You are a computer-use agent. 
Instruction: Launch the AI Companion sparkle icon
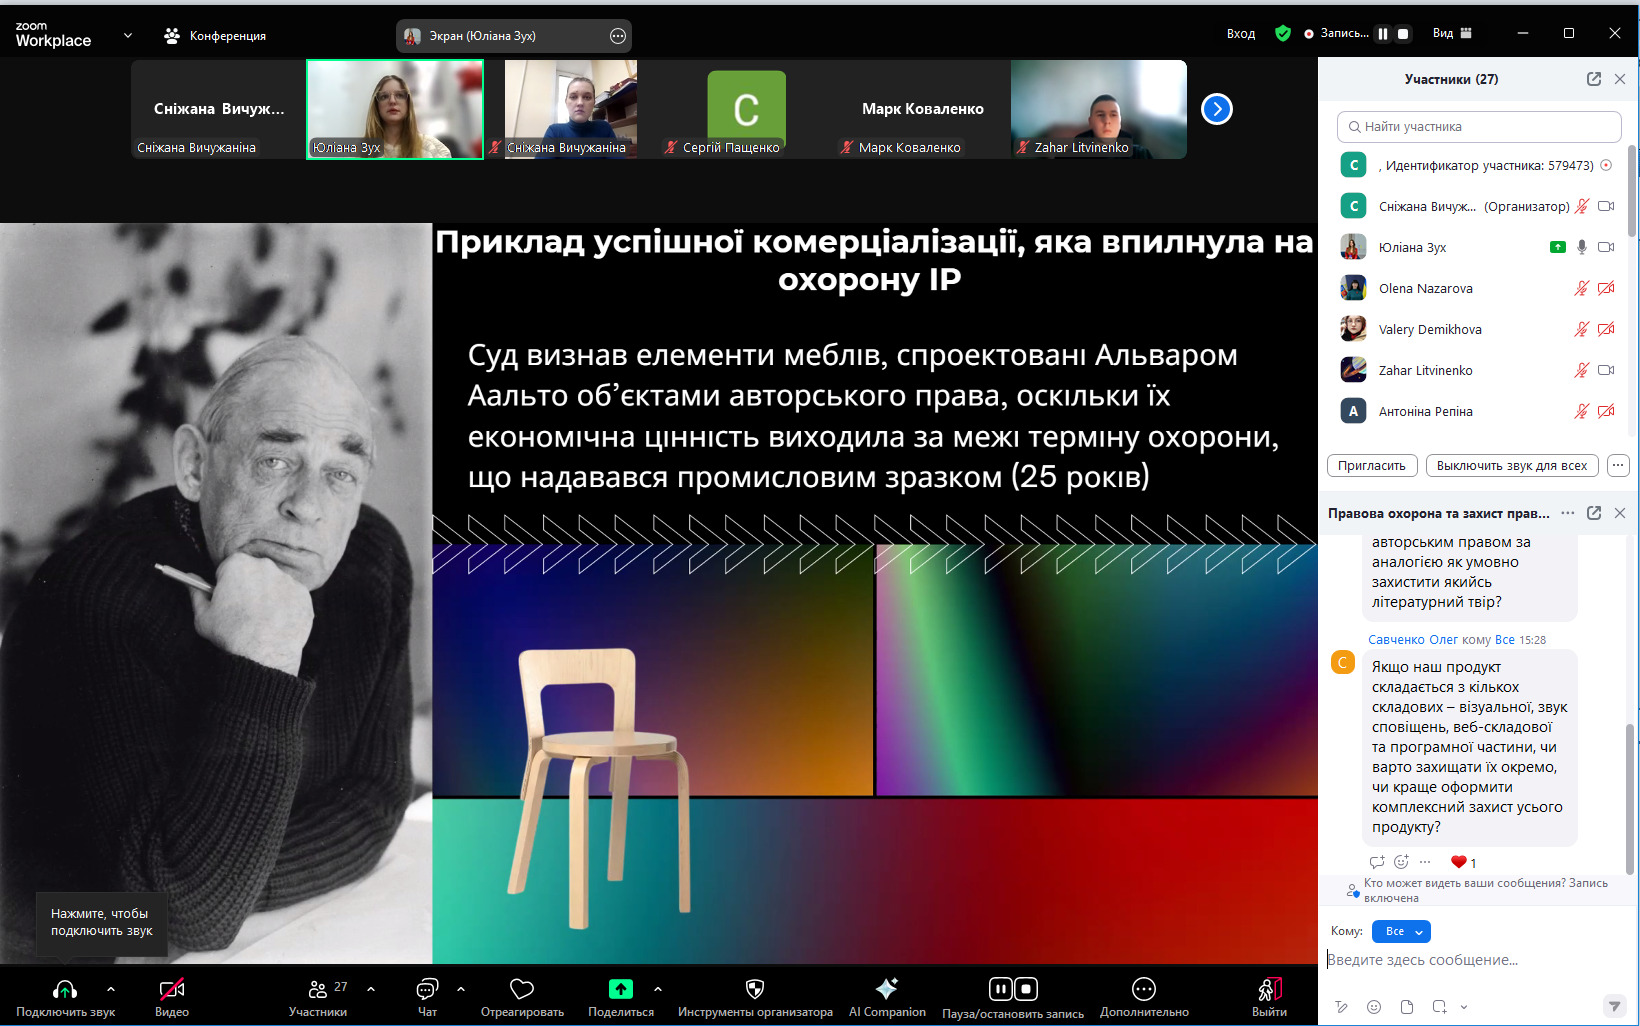pos(887,990)
